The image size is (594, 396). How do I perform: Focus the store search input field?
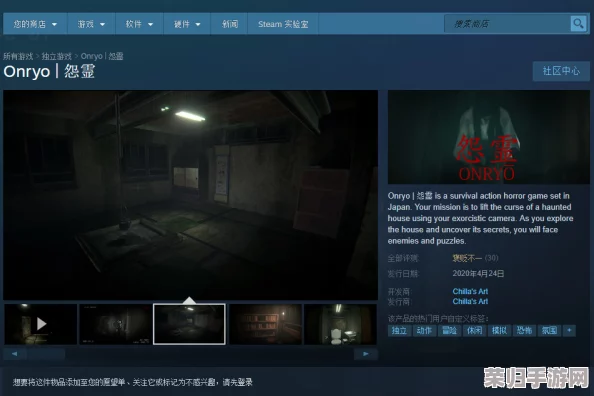(x=507, y=24)
